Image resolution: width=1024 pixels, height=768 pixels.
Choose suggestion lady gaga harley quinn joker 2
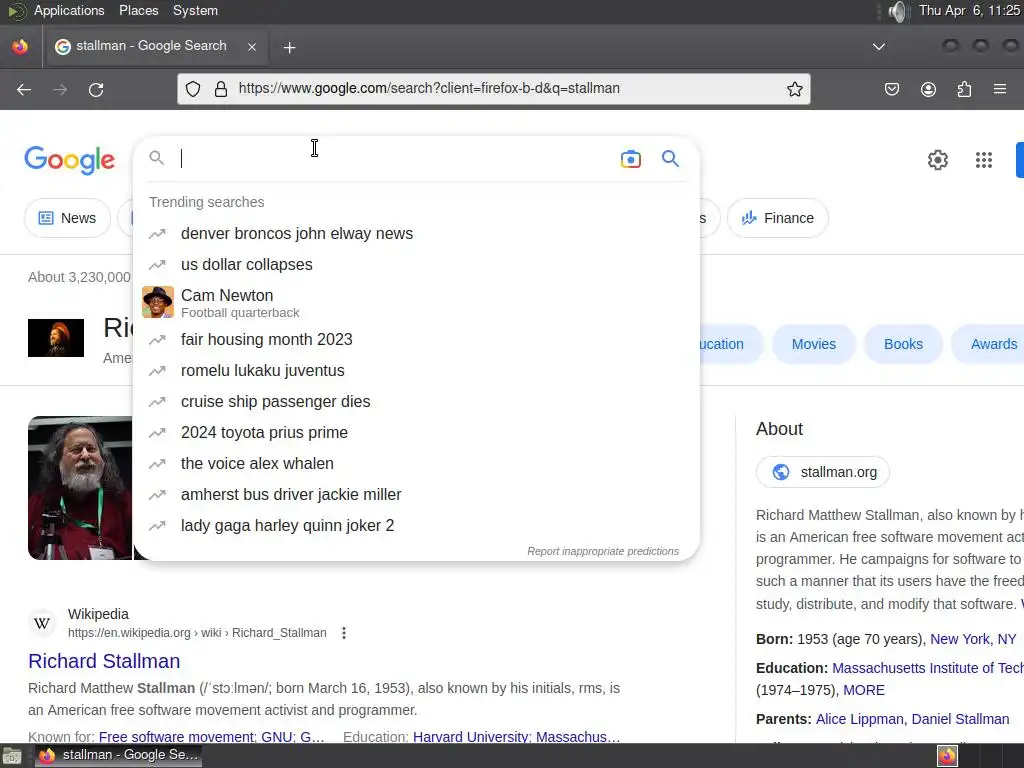coord(416,526)
